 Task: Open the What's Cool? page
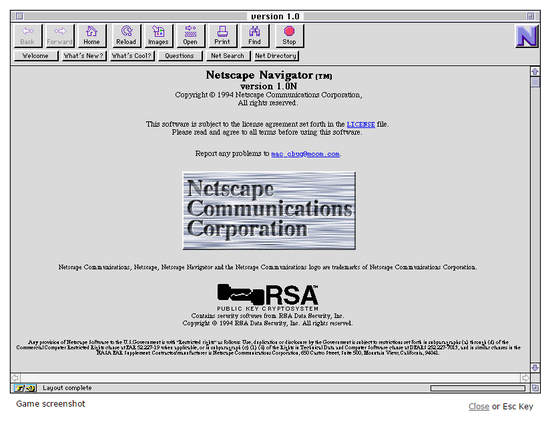132,56
